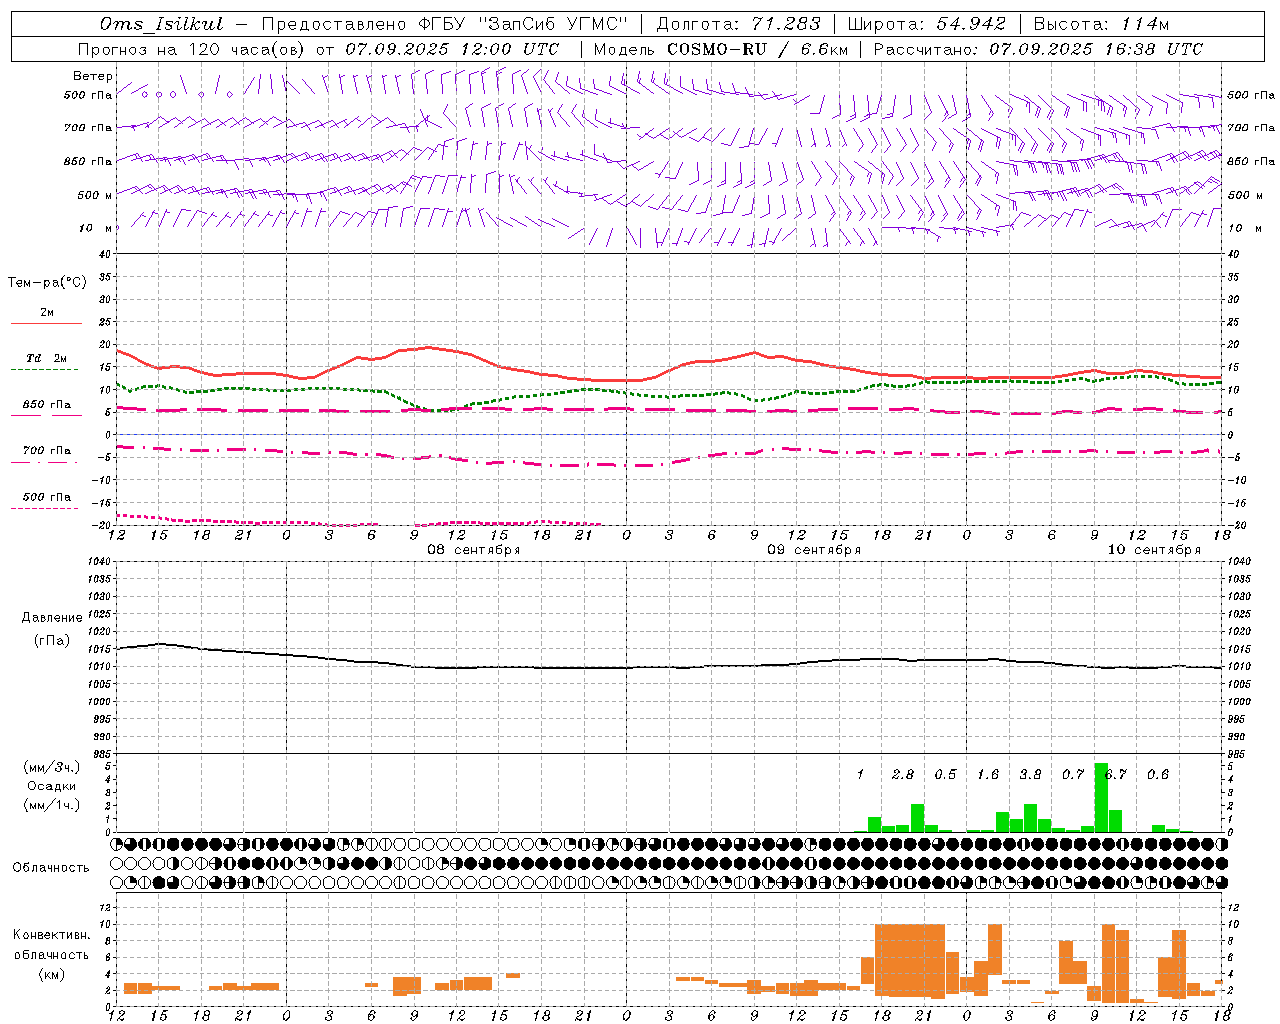Click the 3.8 precipitation total value

coord(1030,774)
